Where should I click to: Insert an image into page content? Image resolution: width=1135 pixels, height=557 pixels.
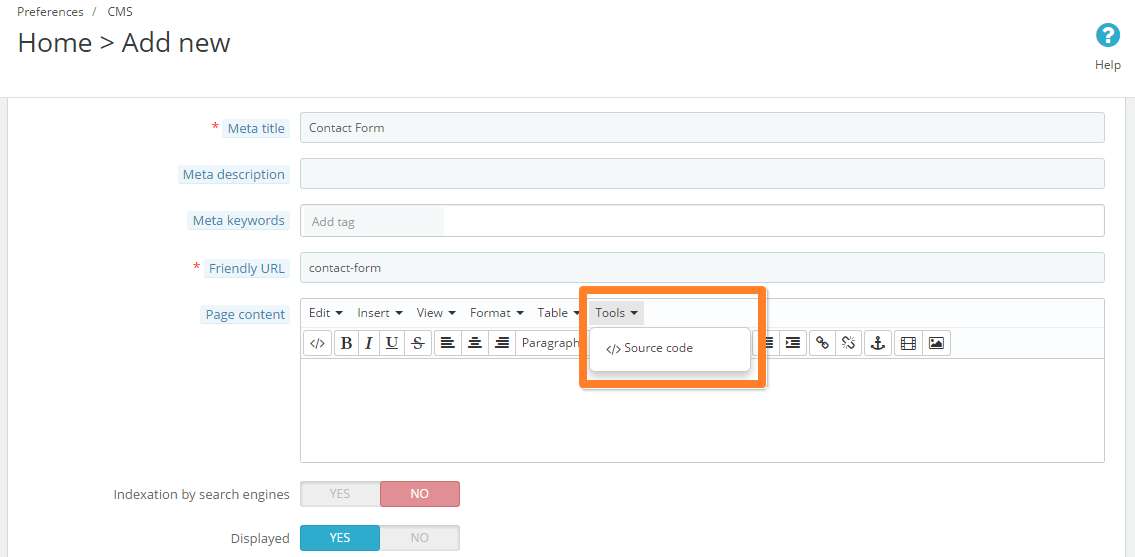point(936,343)
